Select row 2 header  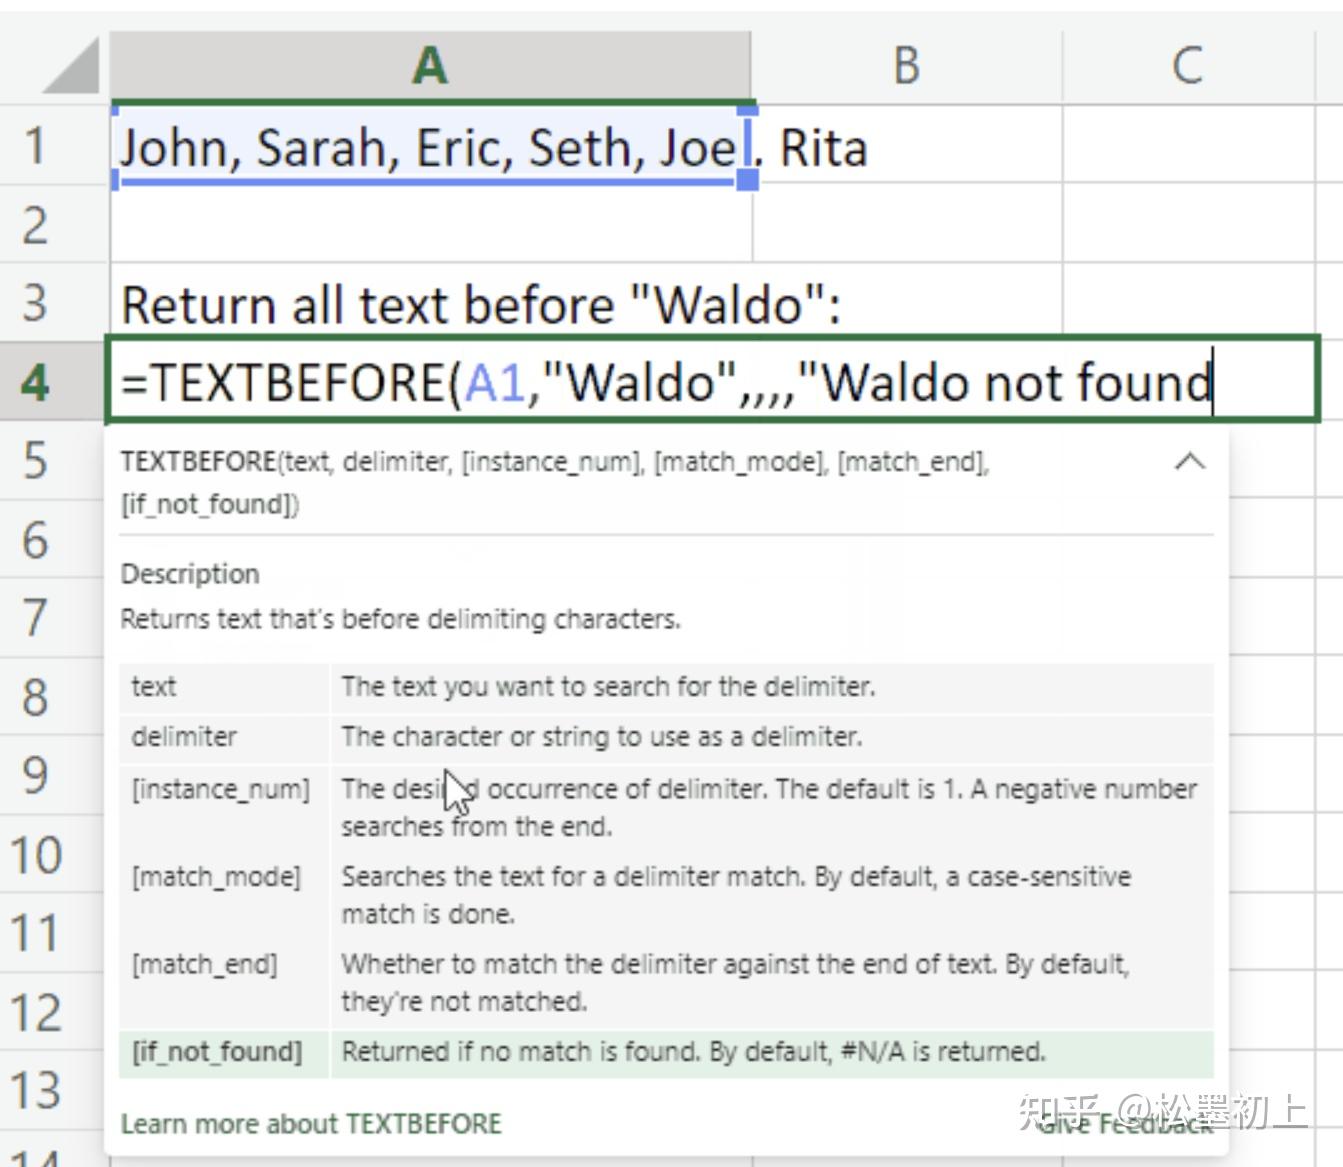click(x=36, y=224)
